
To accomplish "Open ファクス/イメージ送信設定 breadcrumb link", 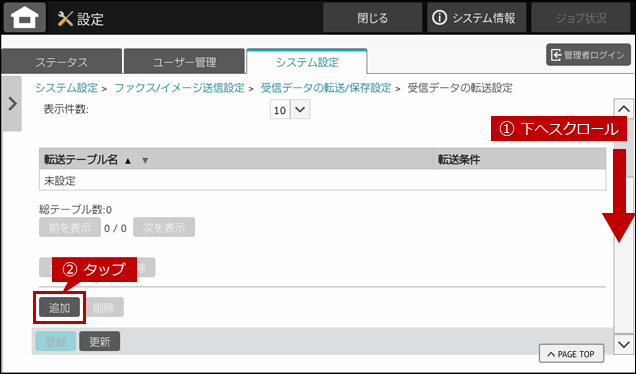I will point(179,88).
